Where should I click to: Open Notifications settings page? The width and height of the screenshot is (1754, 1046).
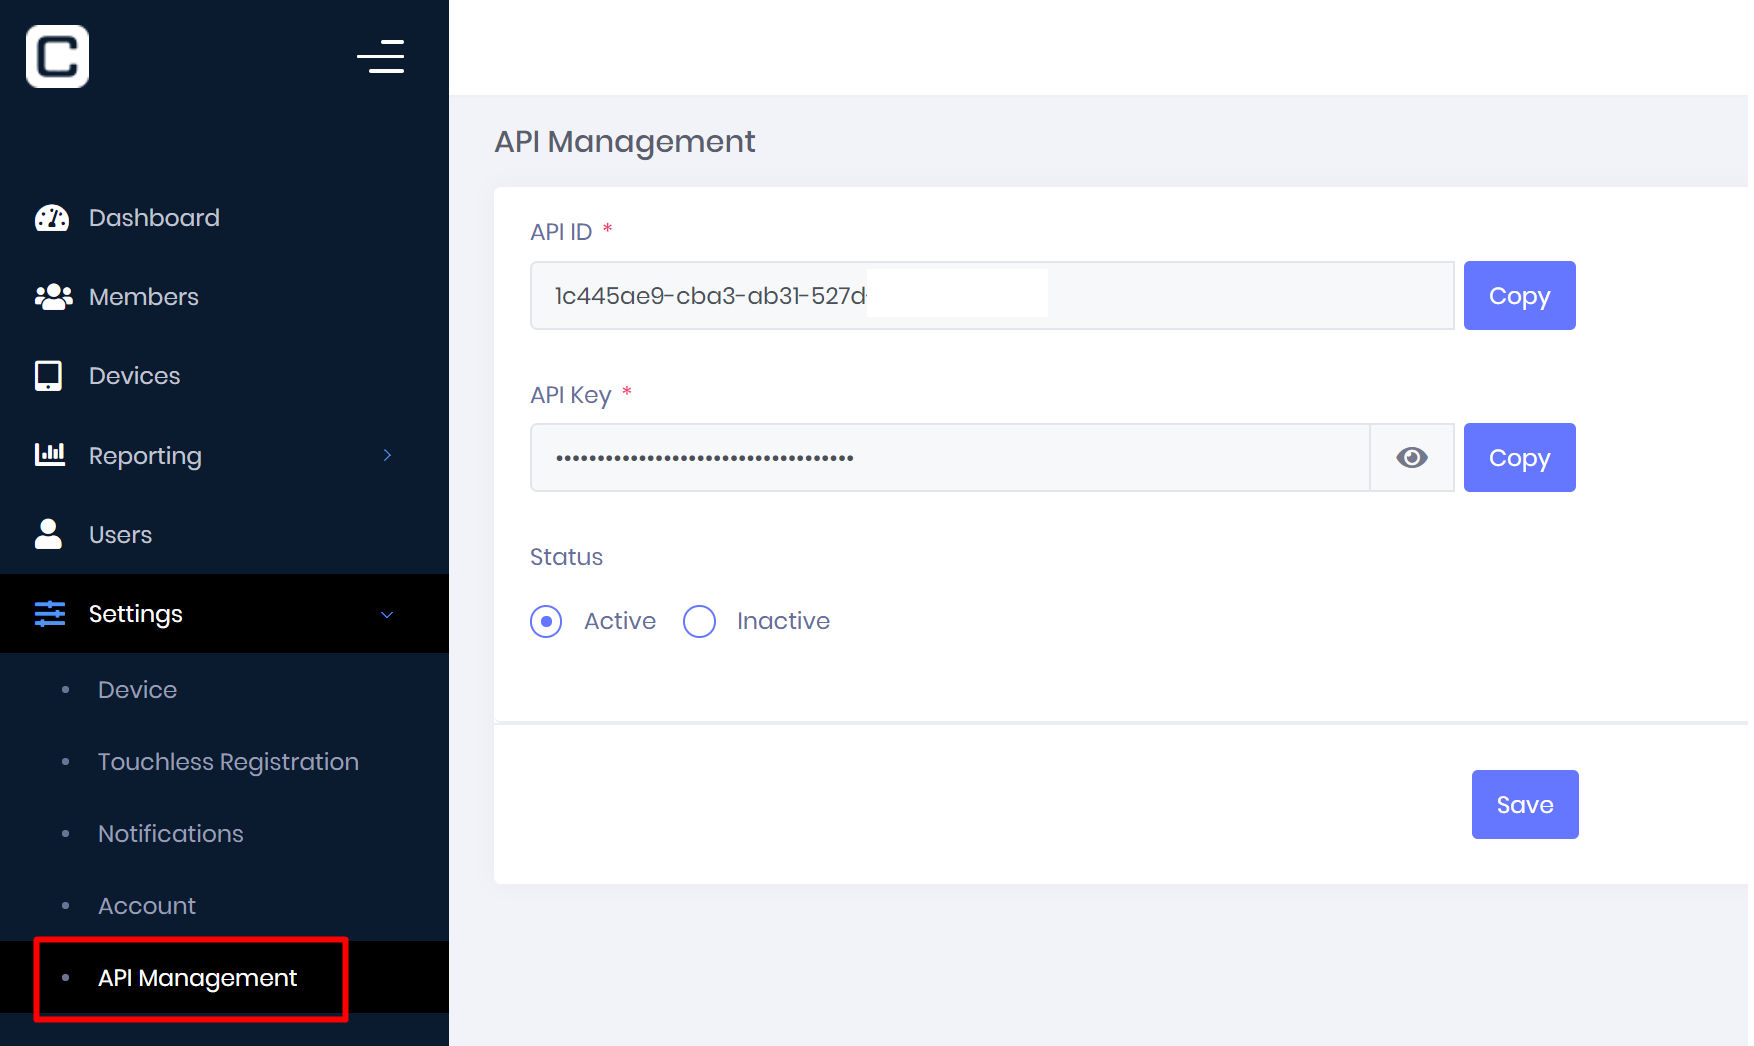click(171, 834)
